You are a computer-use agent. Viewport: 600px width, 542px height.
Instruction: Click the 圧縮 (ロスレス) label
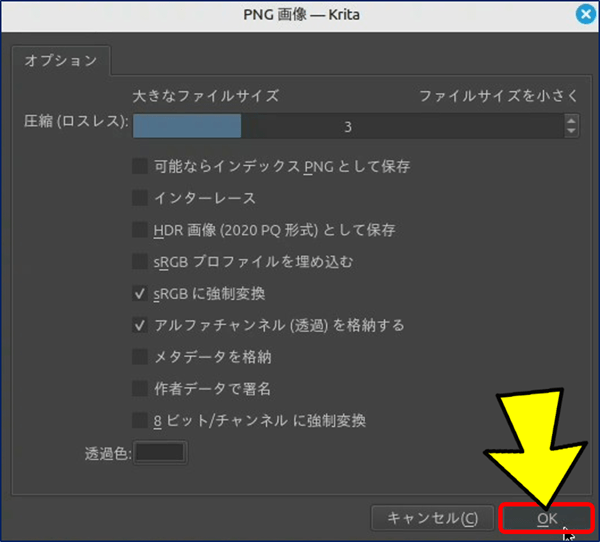[76, 122]
